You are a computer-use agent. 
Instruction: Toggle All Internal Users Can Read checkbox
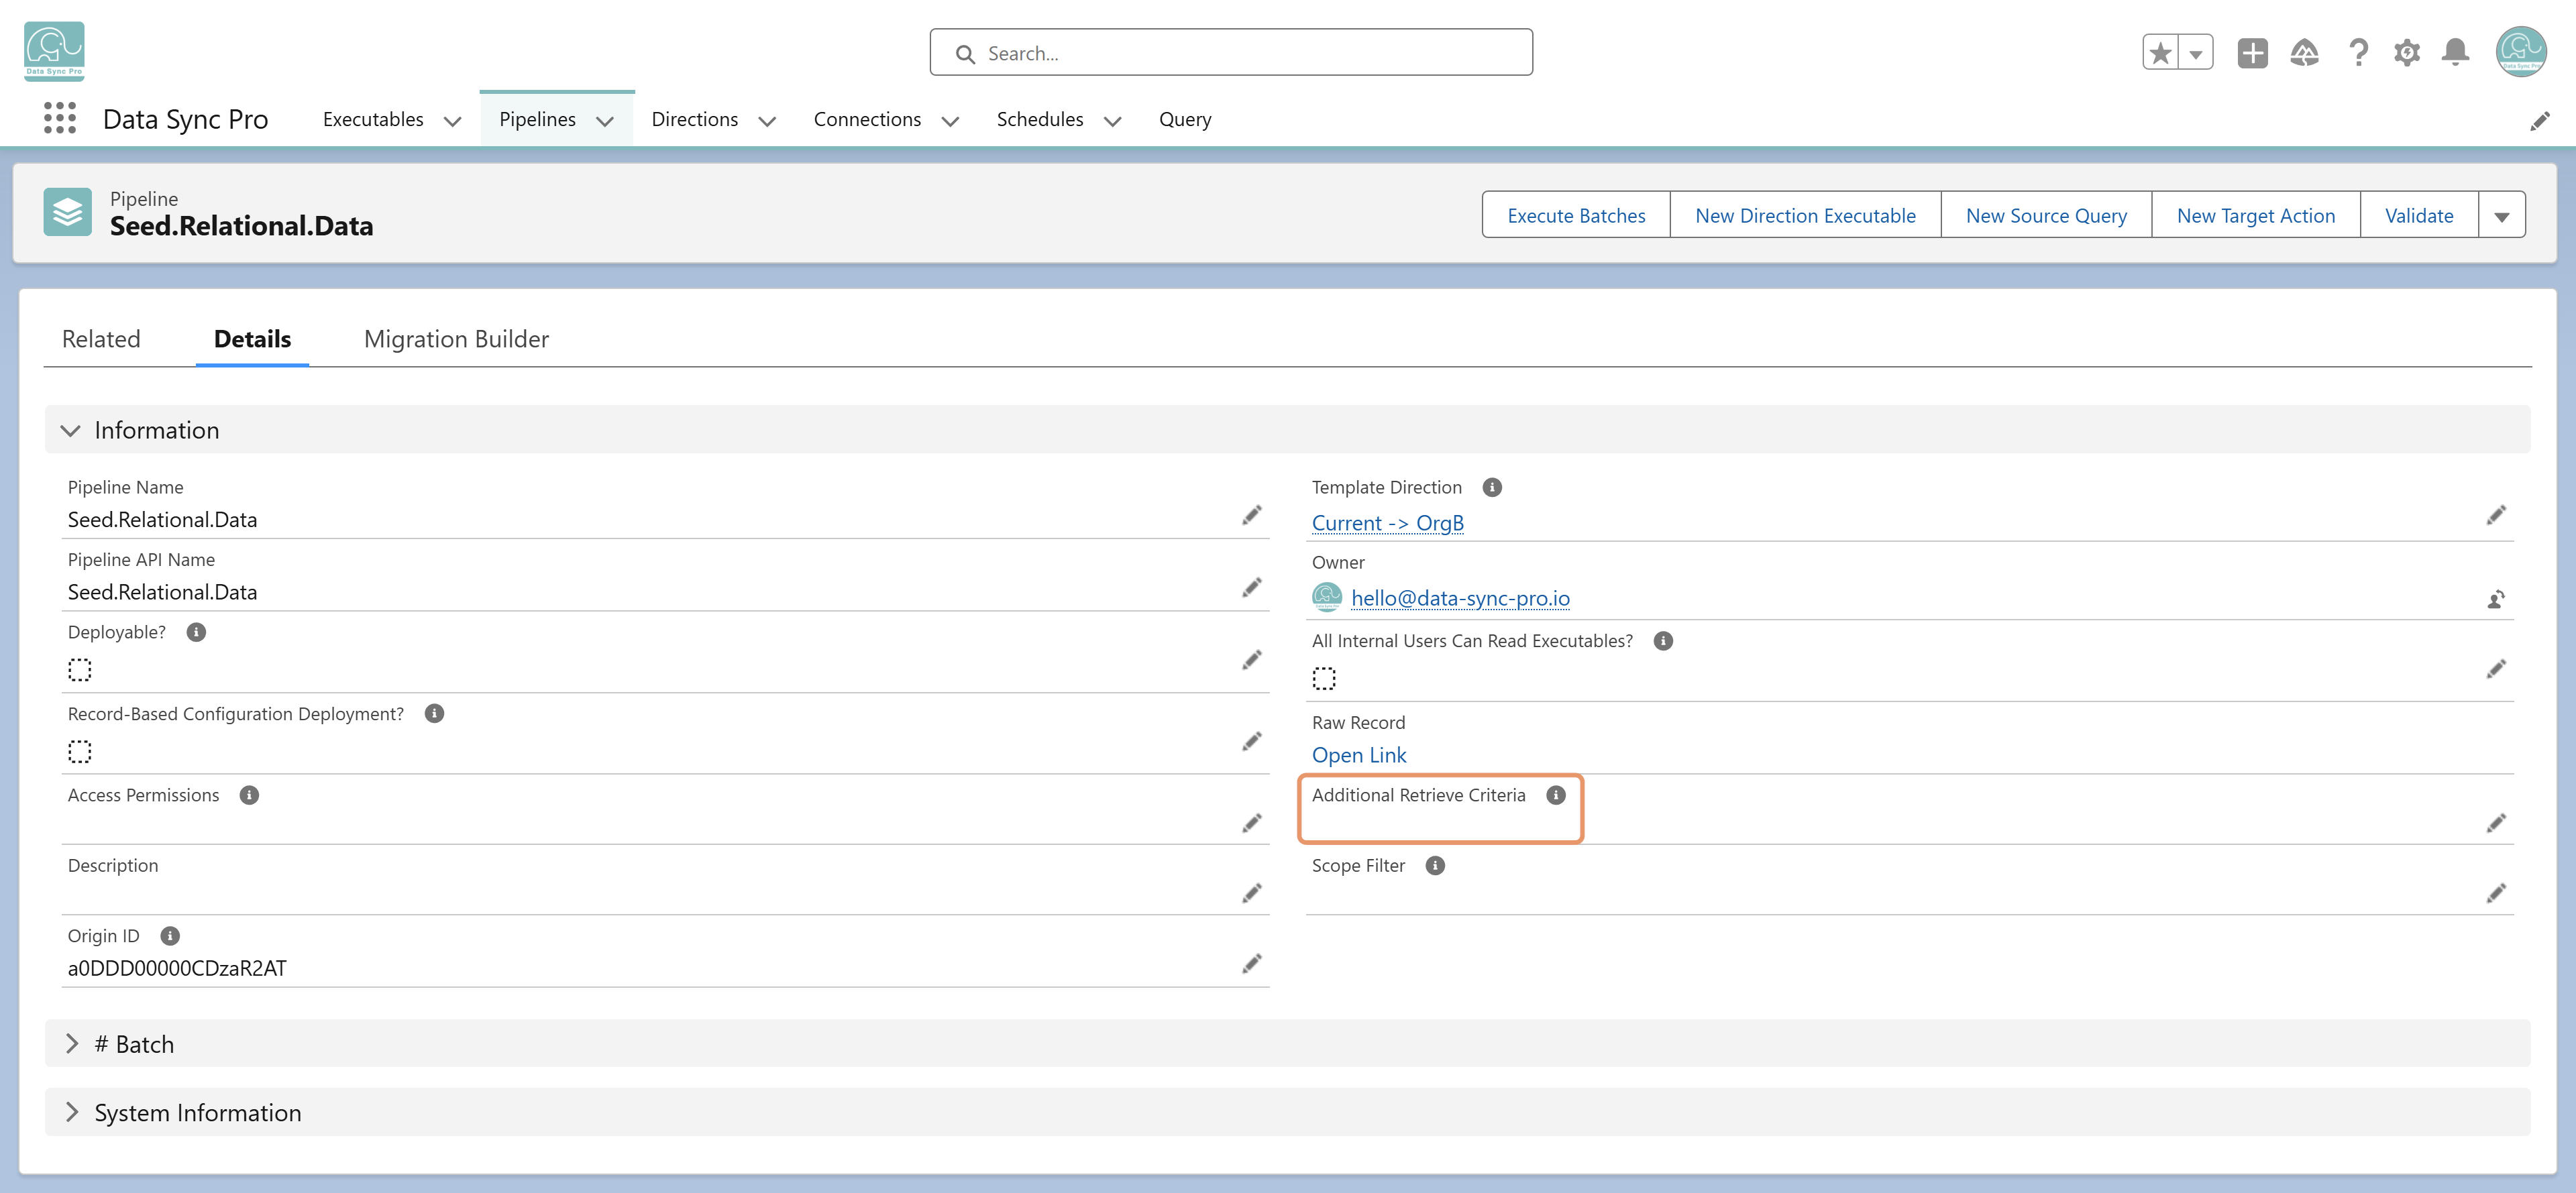(x=1324, y=678)
